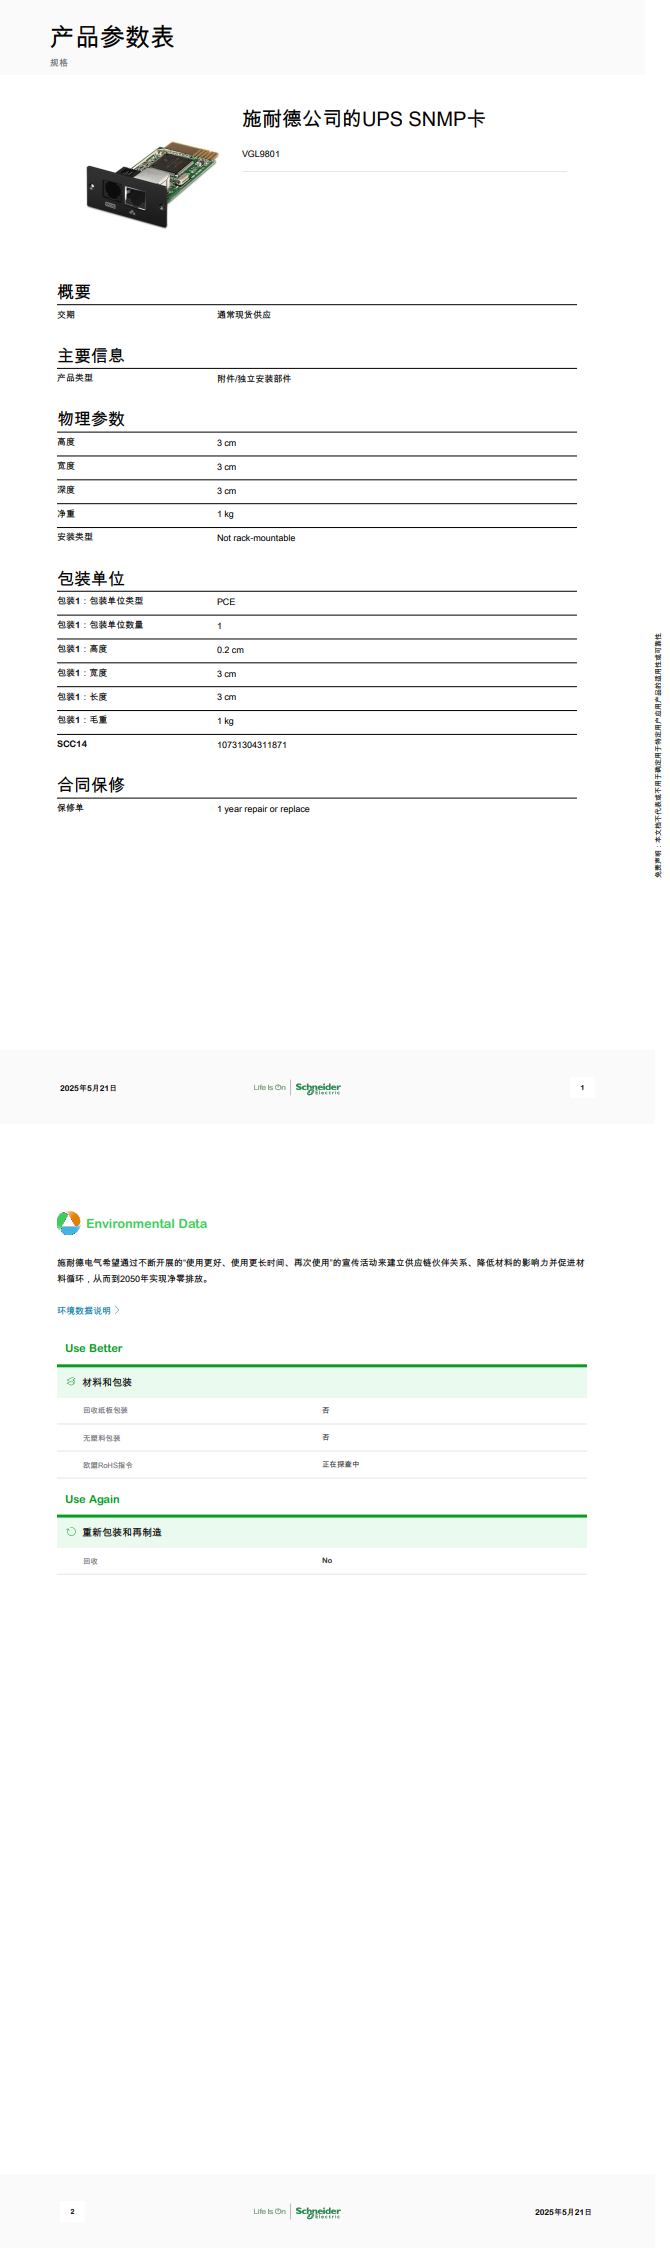
Task: Click the recycle icon beside 重新包装和再制造
Action: (x=71, y=1531)
